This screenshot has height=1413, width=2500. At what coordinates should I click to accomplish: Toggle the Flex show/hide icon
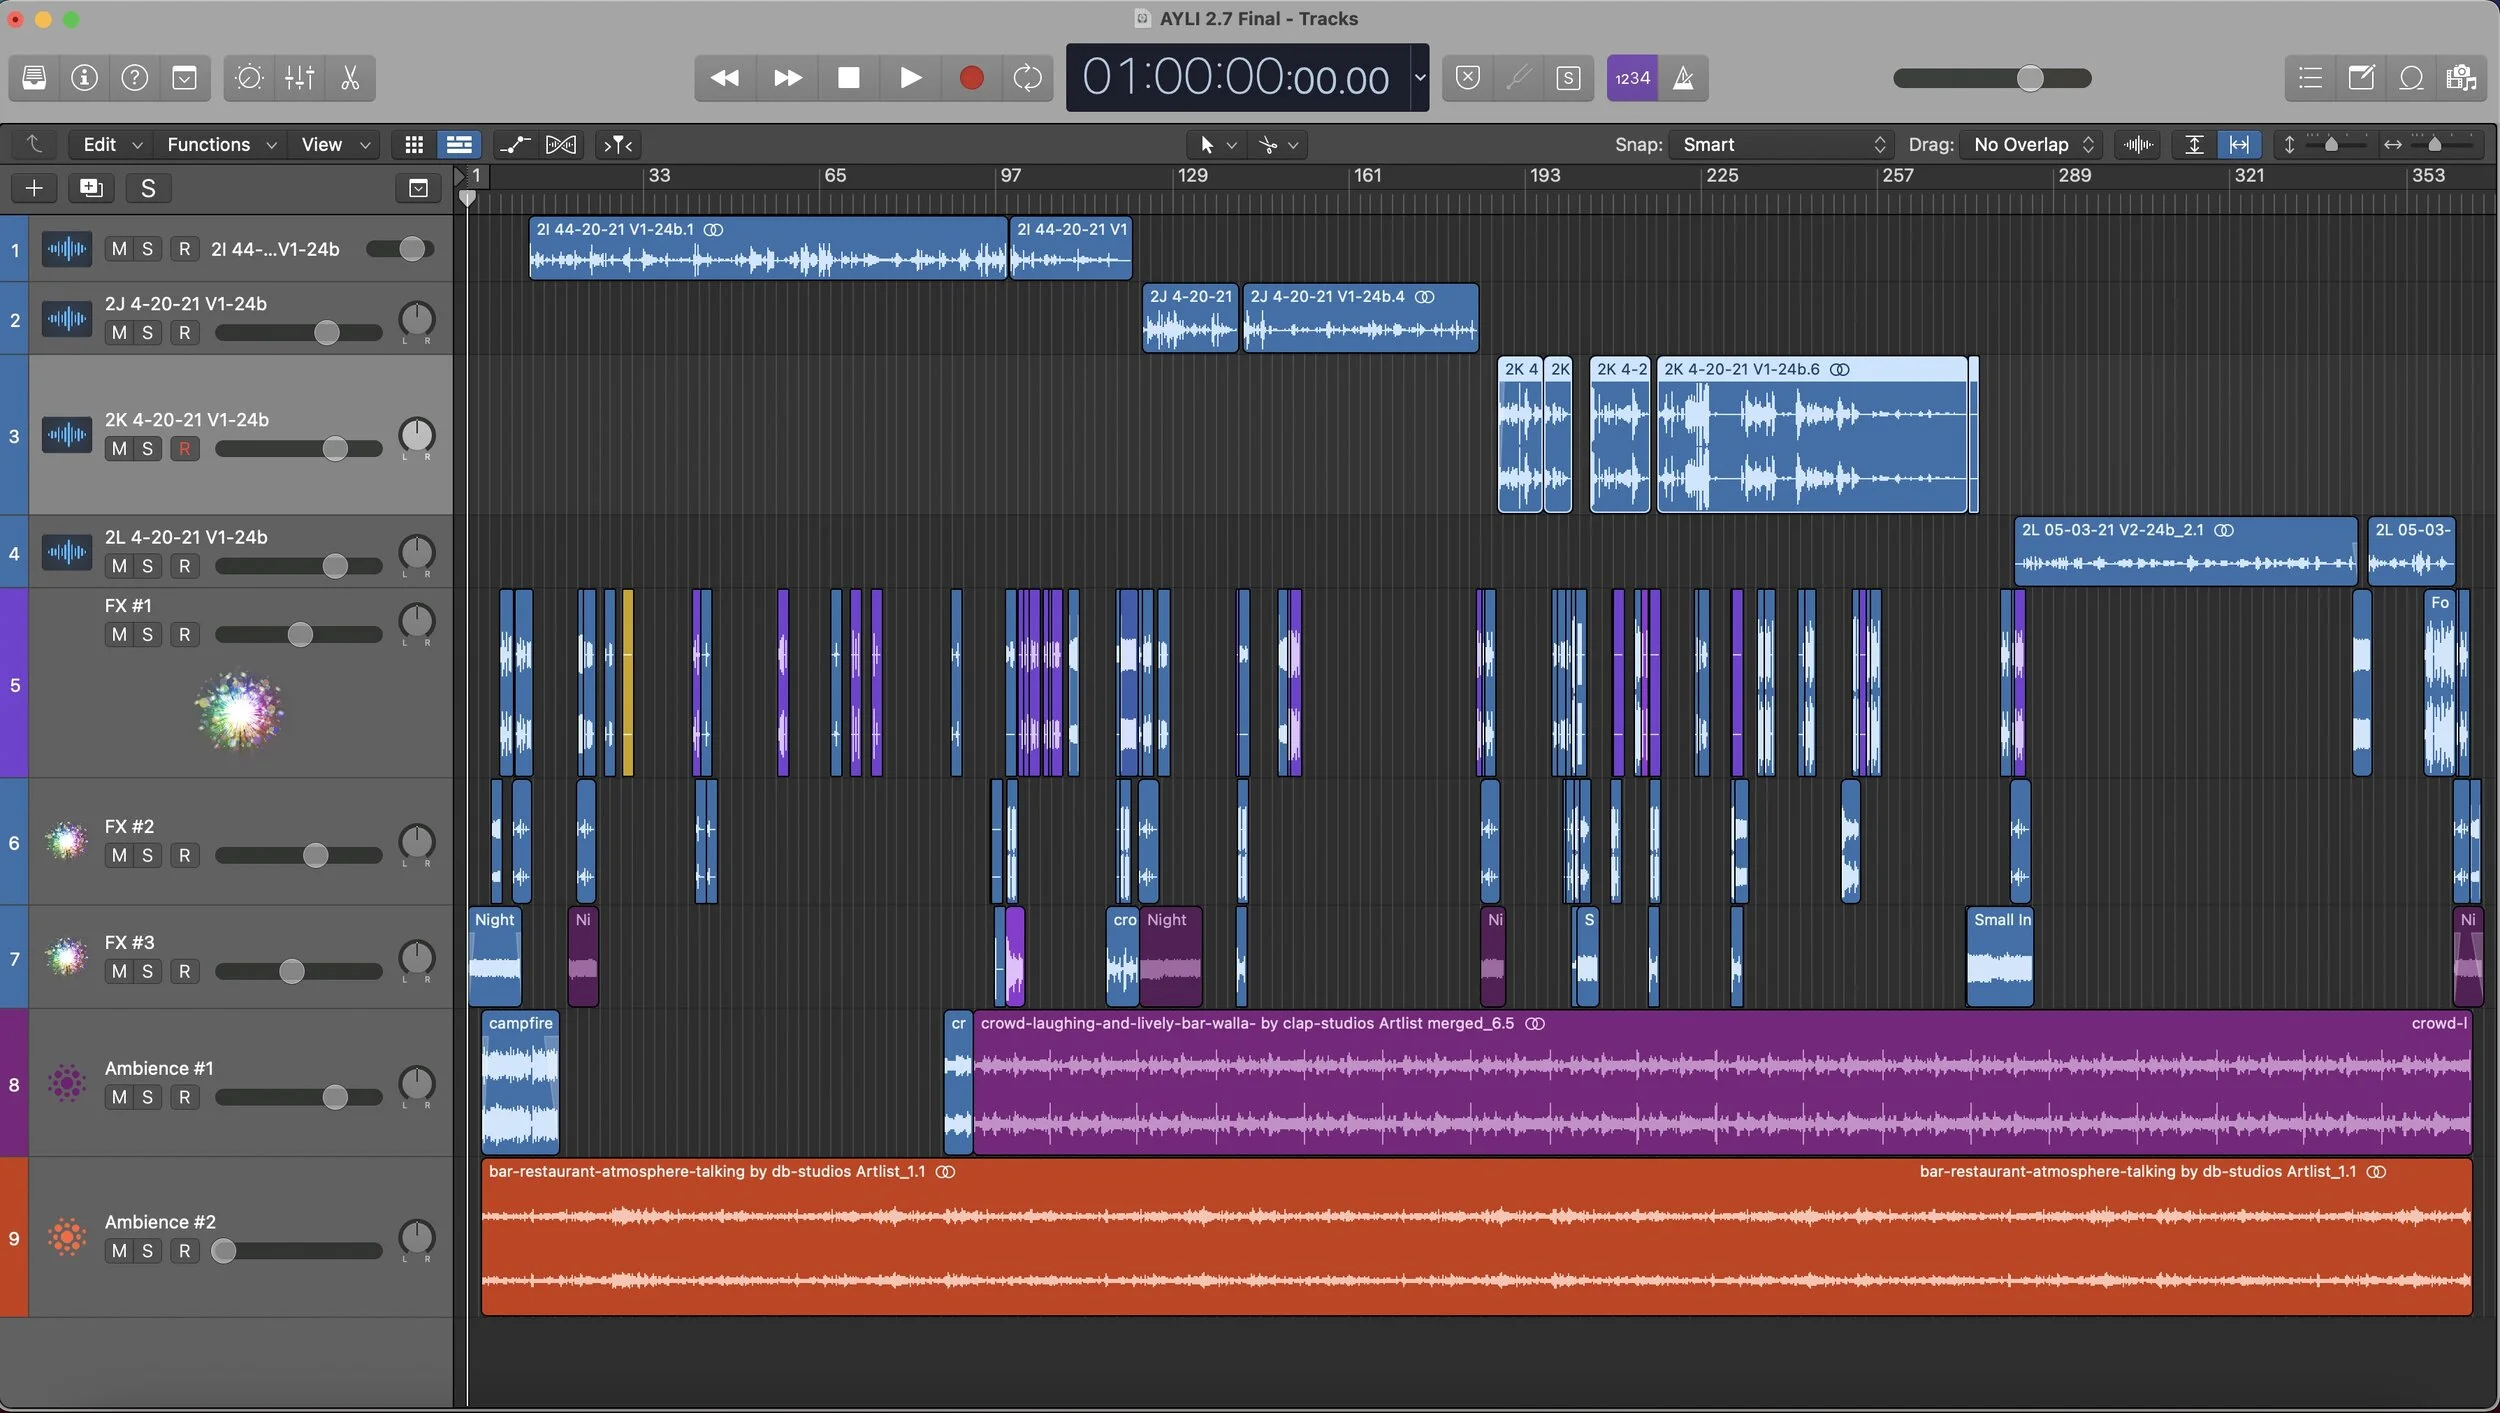(561, 145)
